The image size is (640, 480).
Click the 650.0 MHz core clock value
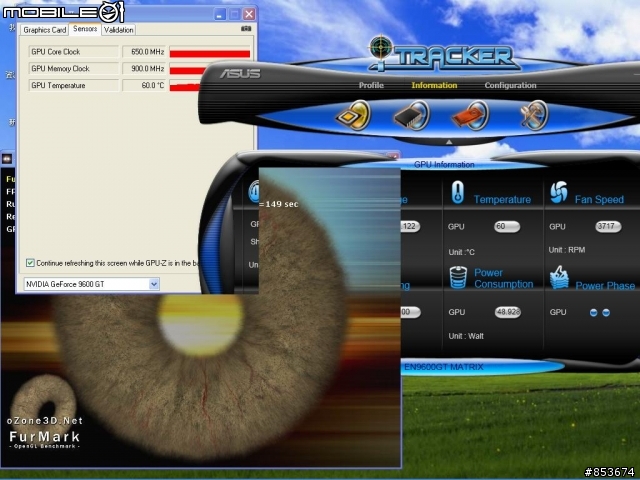(x=144, y=52)
